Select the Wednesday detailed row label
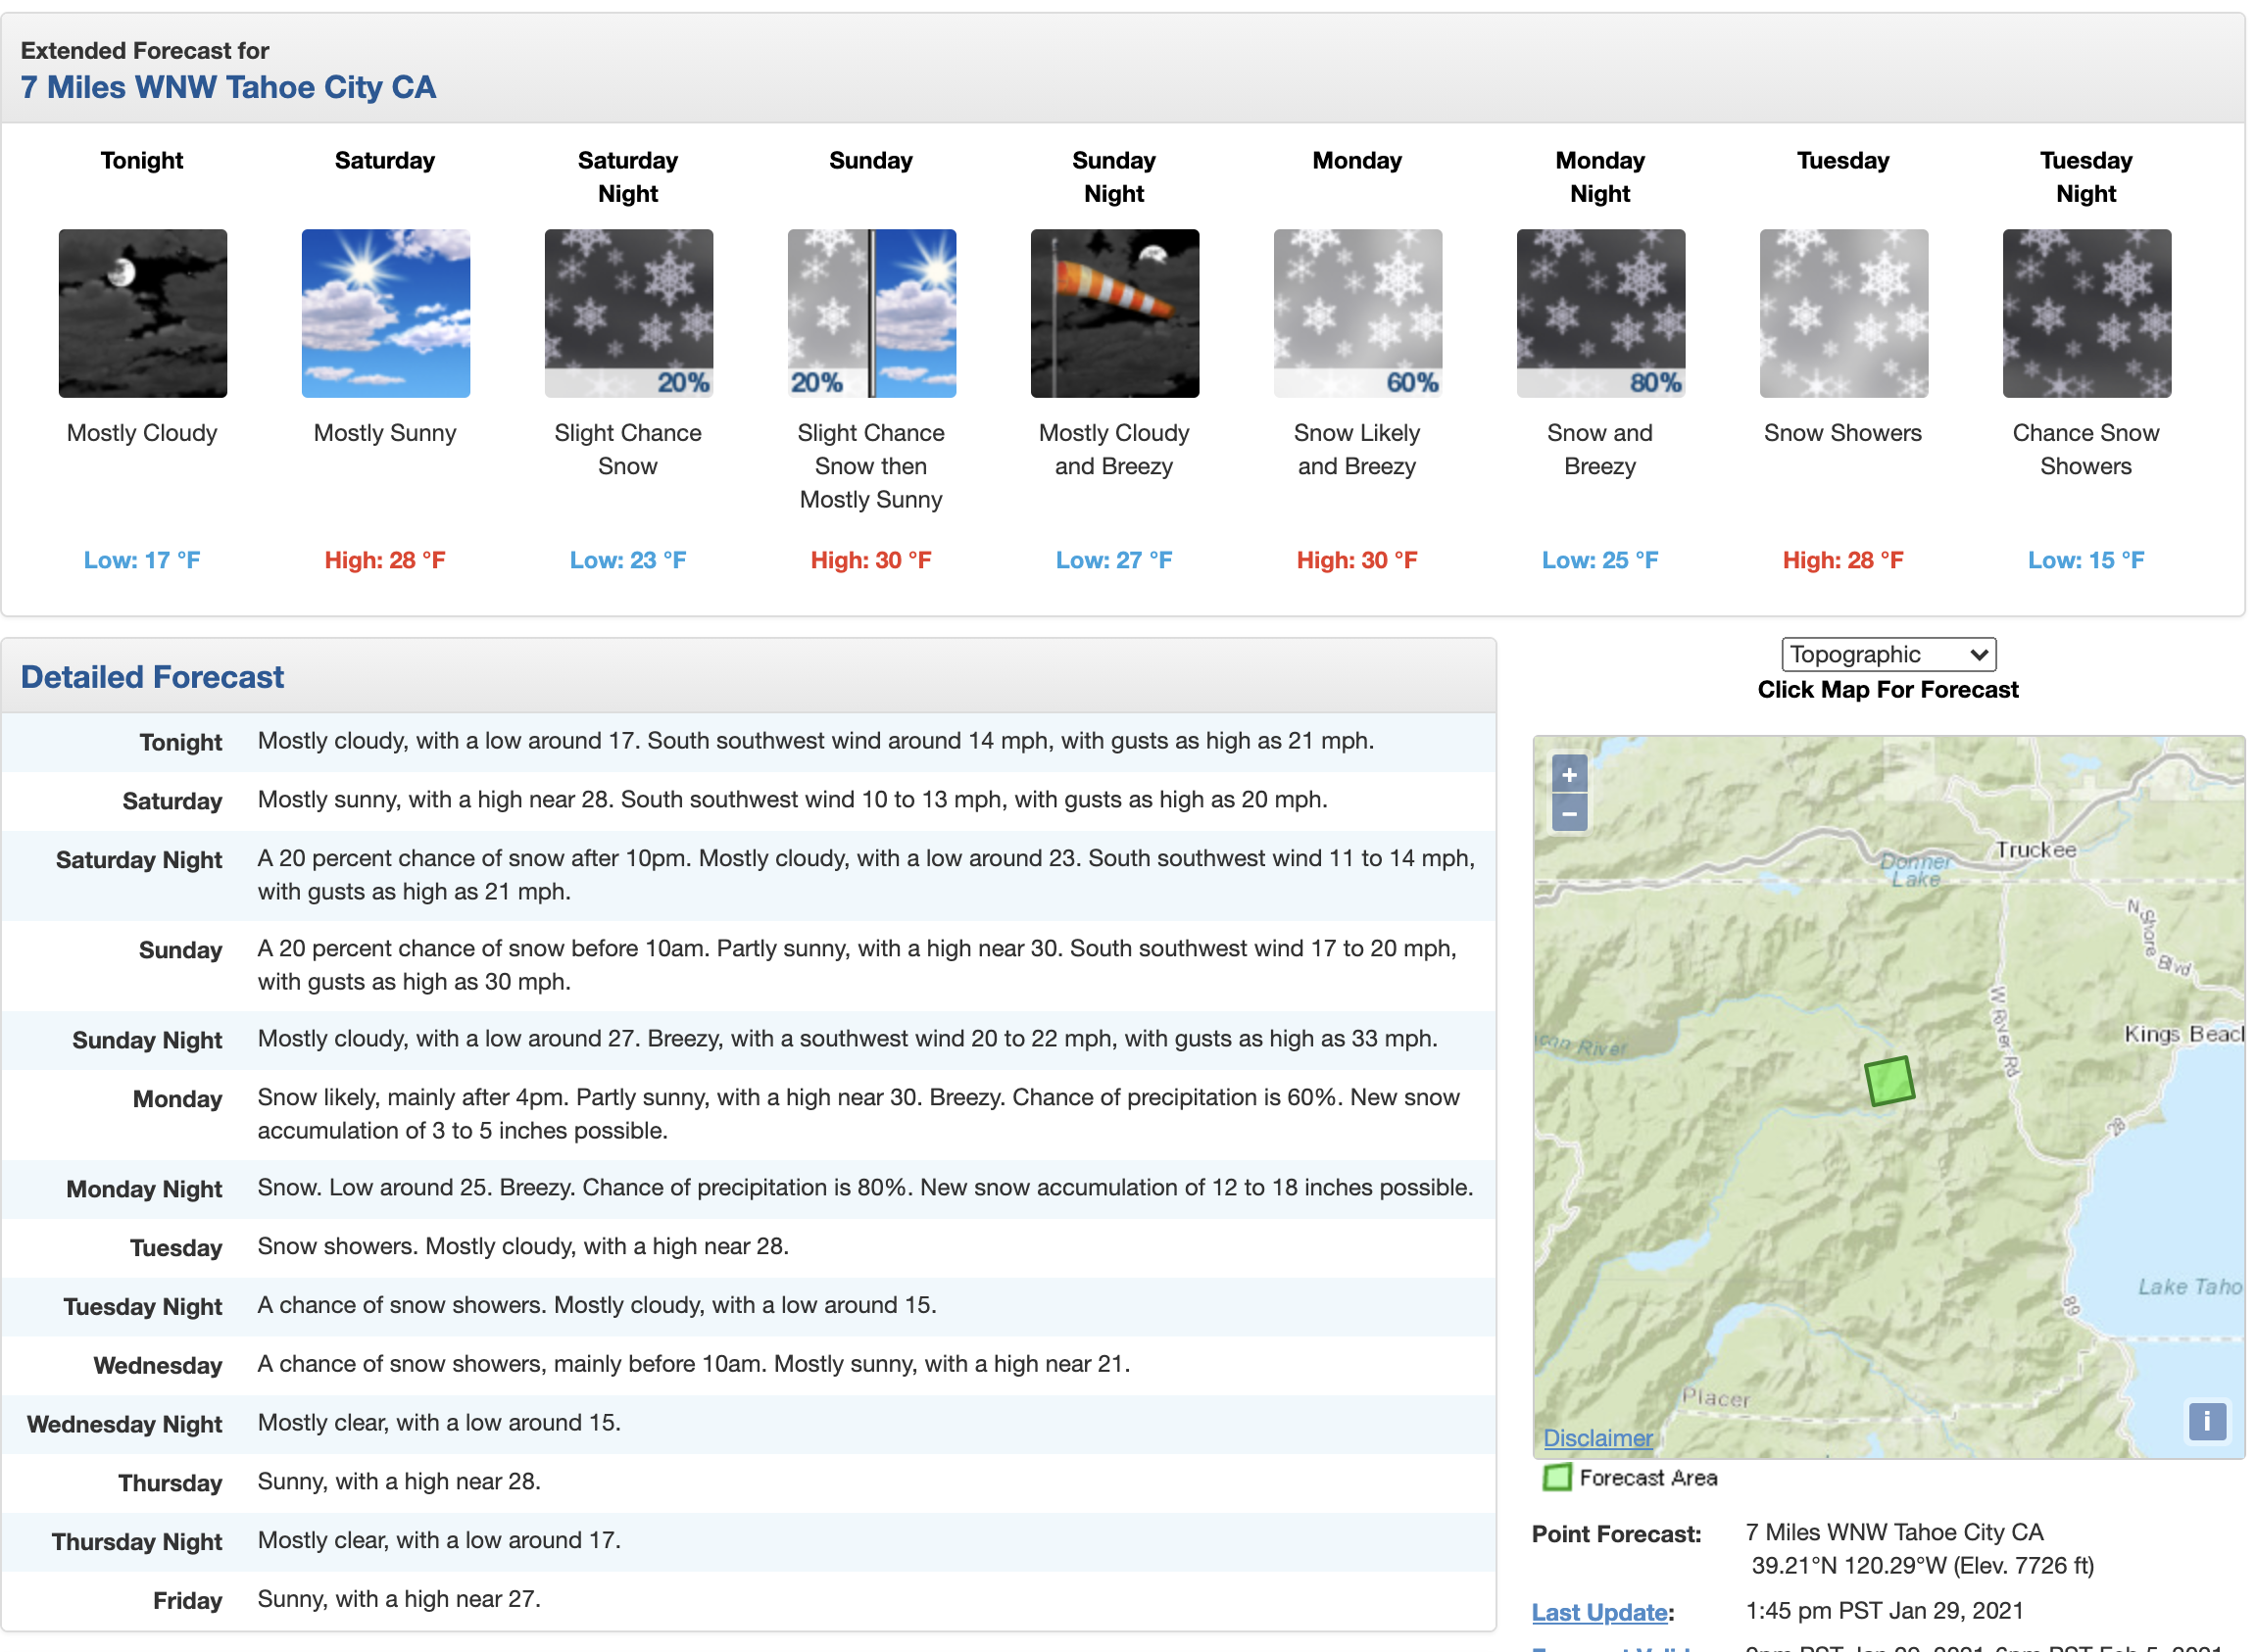Image resolution: width=2256 pixels, height=1652 pixels. tap(158, 1367)
